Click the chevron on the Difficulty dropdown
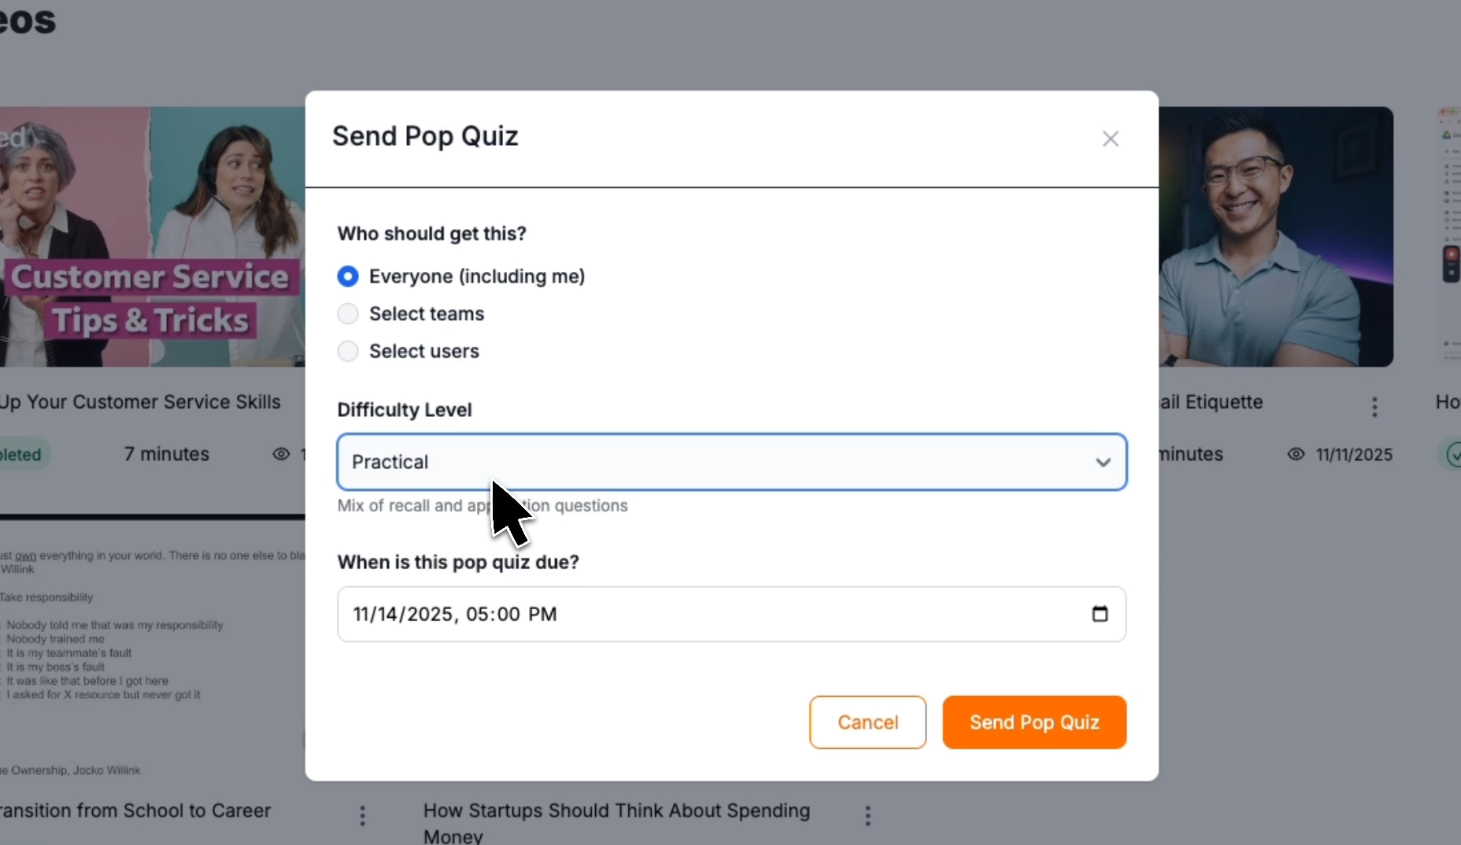This screenshot has width=1461, height=845. [x=1103, y=462]
